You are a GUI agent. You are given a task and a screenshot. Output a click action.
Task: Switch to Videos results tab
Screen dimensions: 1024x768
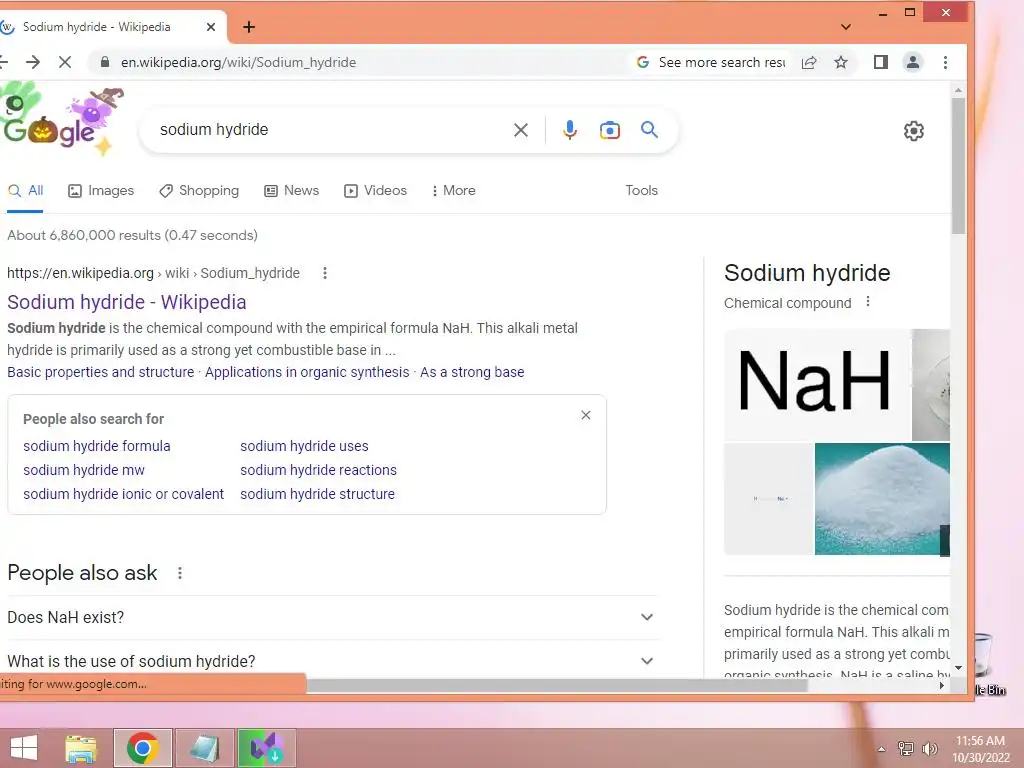point(376,191)
